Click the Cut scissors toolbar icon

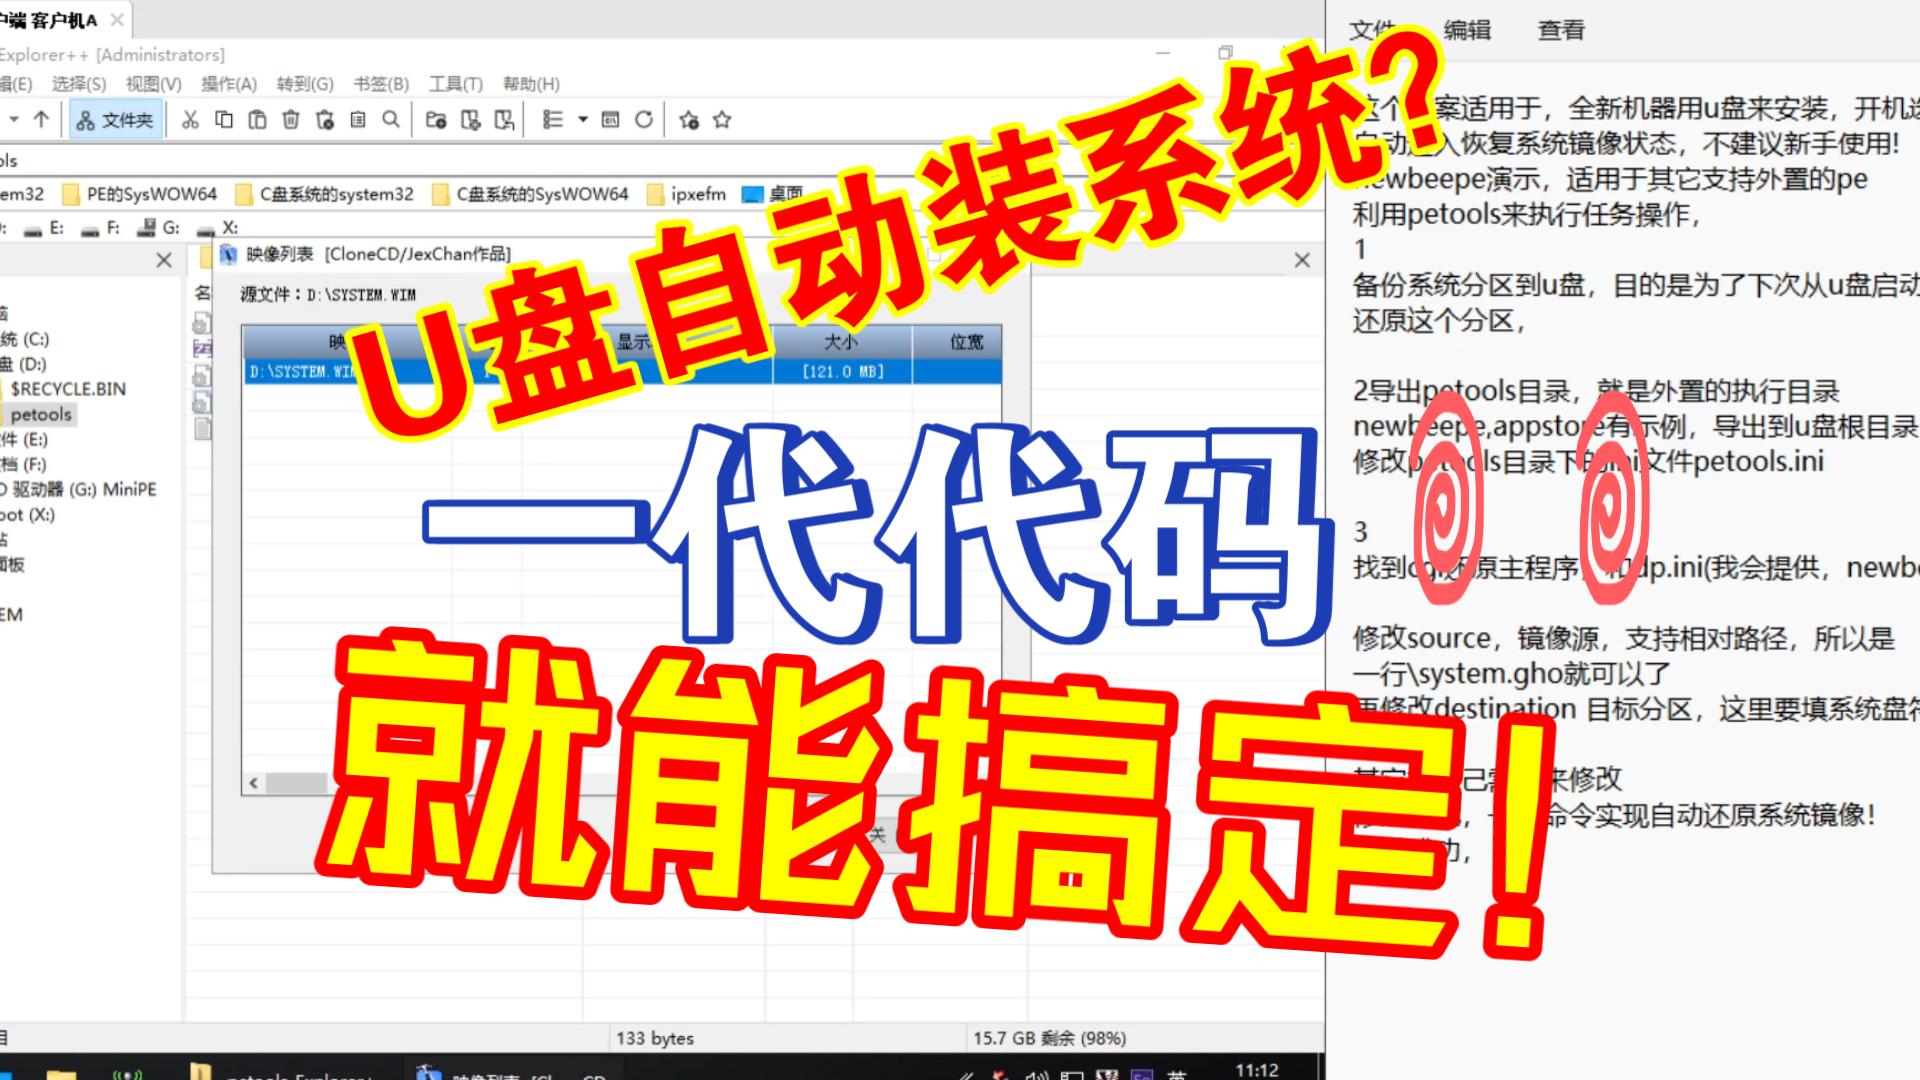(x=190, y=120)
